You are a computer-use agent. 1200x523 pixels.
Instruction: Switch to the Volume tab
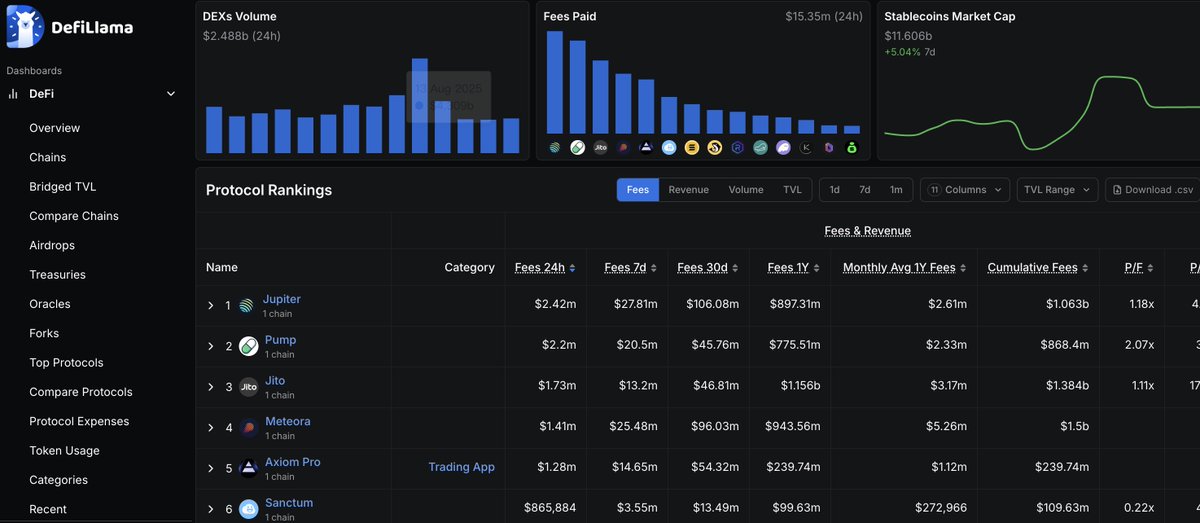coord(746,190)
